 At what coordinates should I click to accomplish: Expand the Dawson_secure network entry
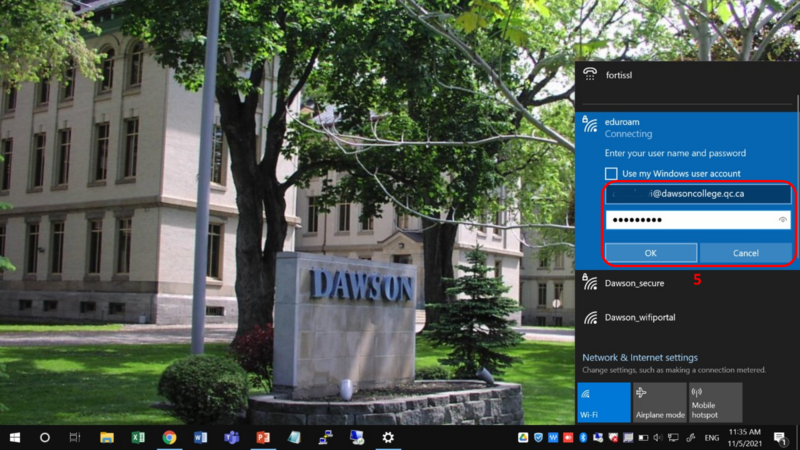coord(687,283)
